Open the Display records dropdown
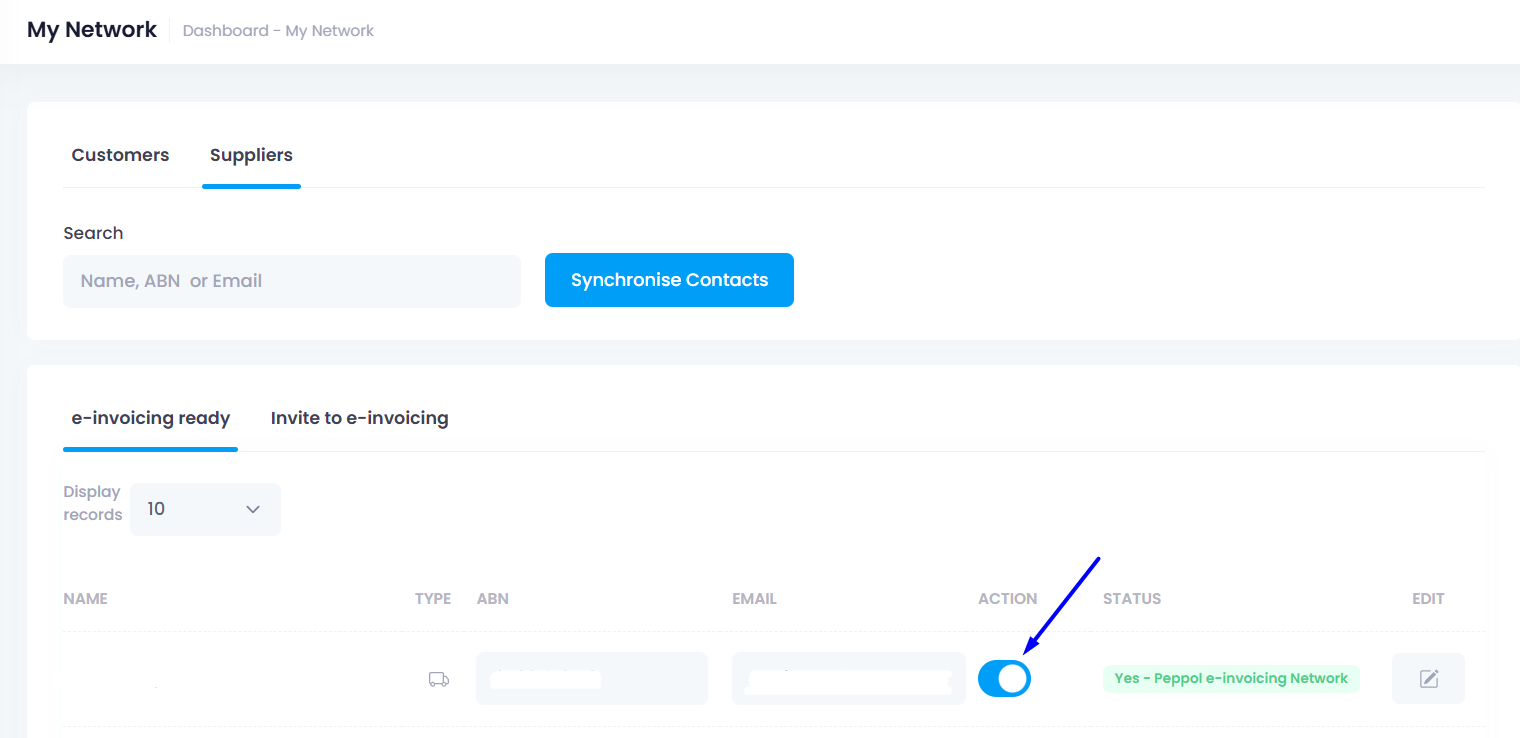This screenshot has height=738, width=1520. pos(205,509)
